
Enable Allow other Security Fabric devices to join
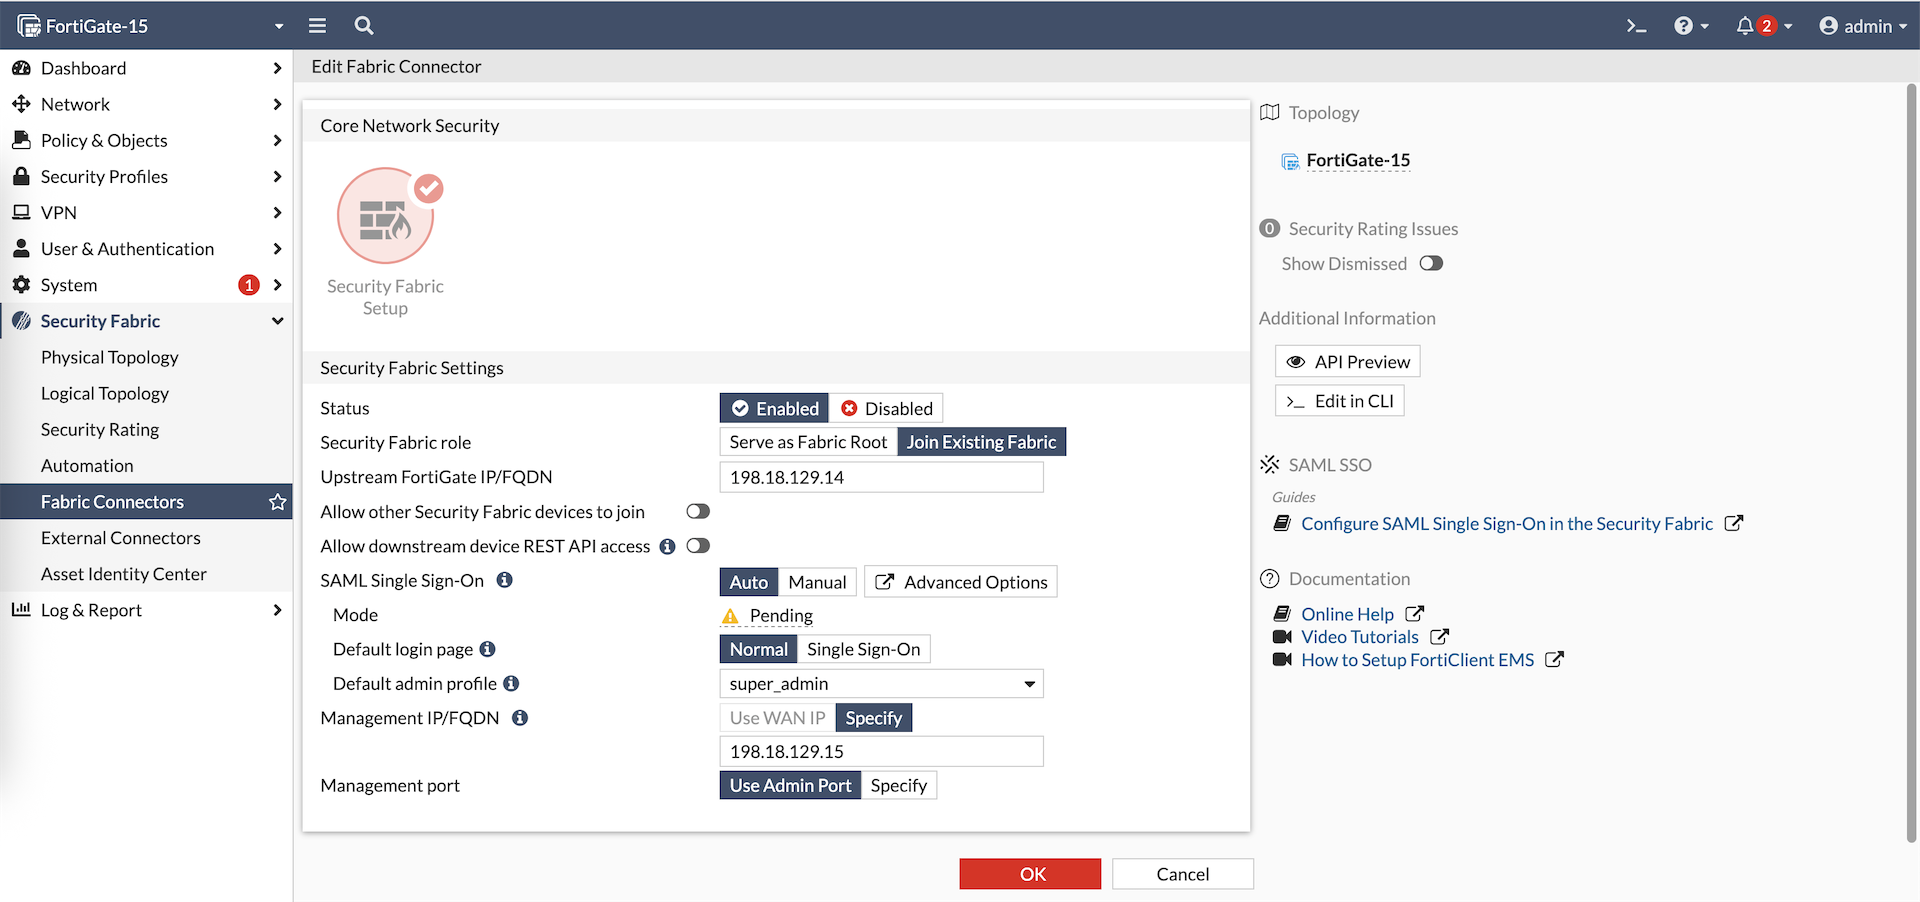click(x=698, y=512)
